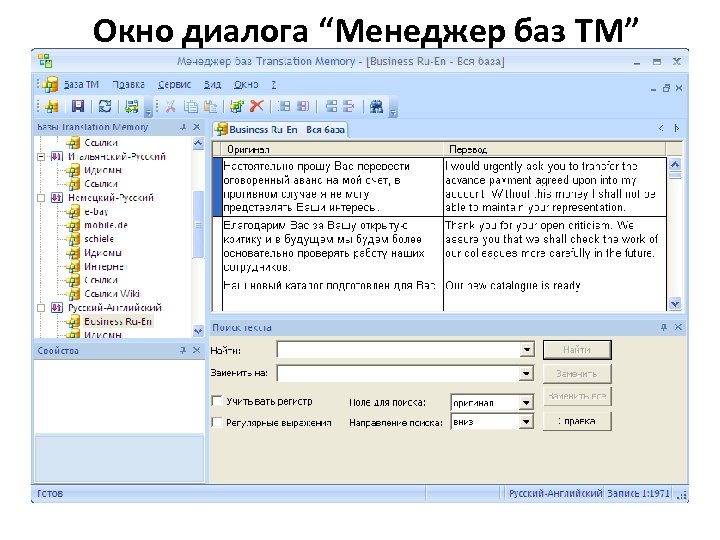
Task: Select the Business Ru-En tree item
Action: click(x=118, y=321)
